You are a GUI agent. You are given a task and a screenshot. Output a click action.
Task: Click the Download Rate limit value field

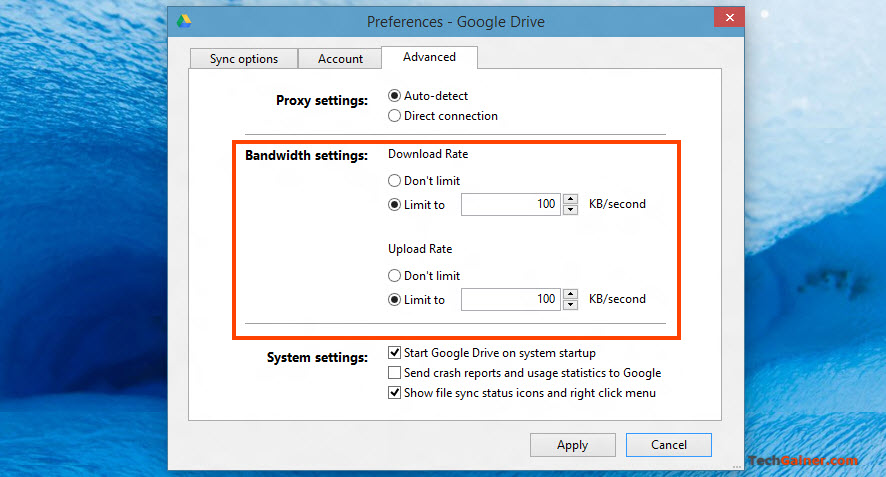(x=511, y=205)
